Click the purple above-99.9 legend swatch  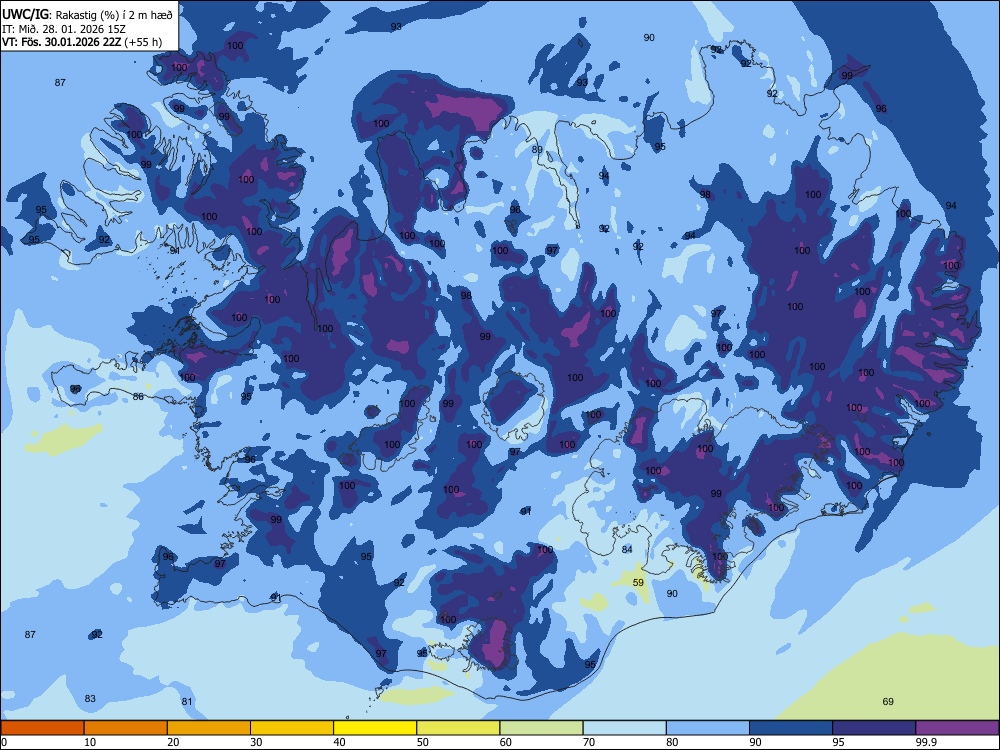coord(957,728)
